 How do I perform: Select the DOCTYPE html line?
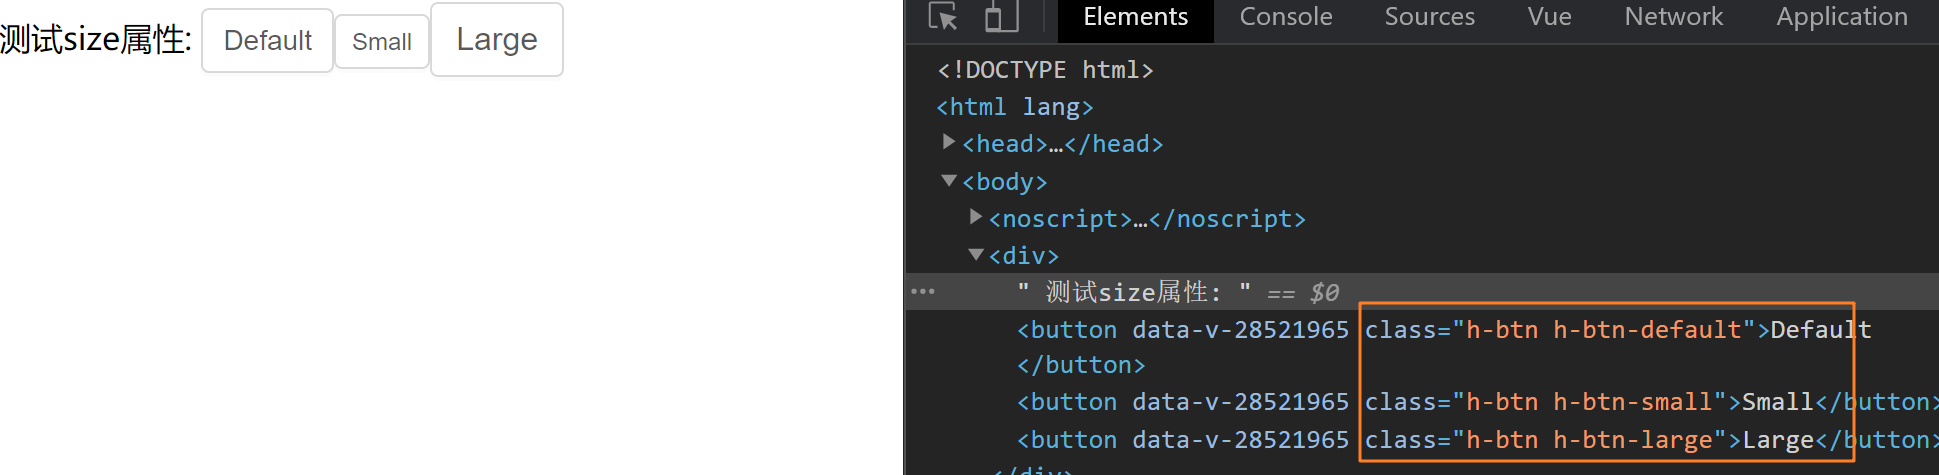point(1045,70)
